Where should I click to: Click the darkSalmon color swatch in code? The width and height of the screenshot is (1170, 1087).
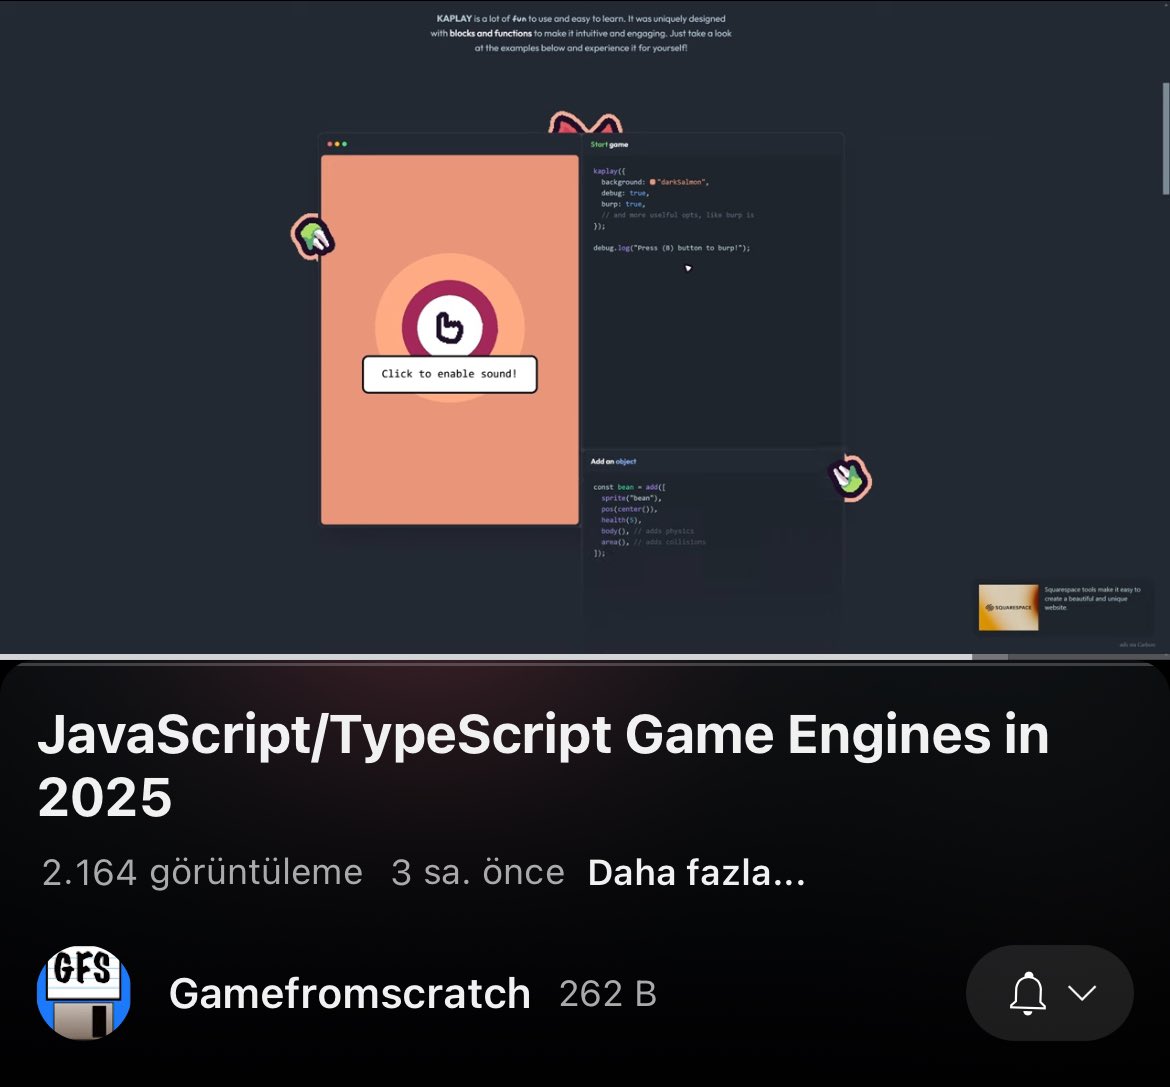[653, 182]
